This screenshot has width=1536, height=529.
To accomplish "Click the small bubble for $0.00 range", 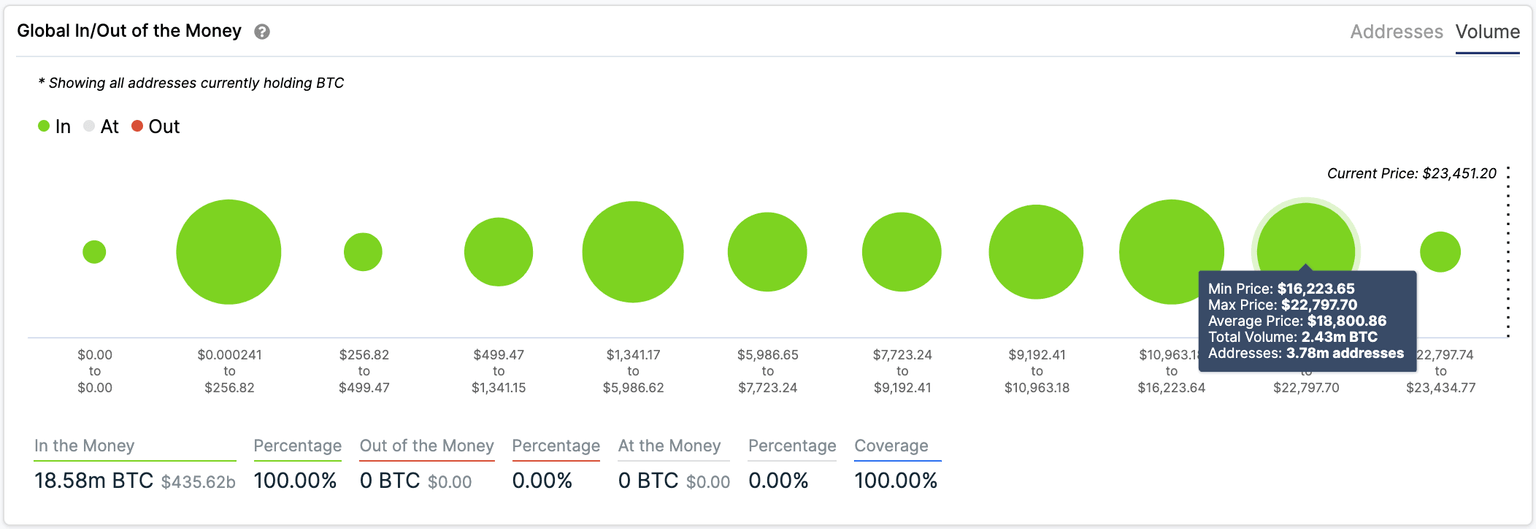I will point(94,252).
